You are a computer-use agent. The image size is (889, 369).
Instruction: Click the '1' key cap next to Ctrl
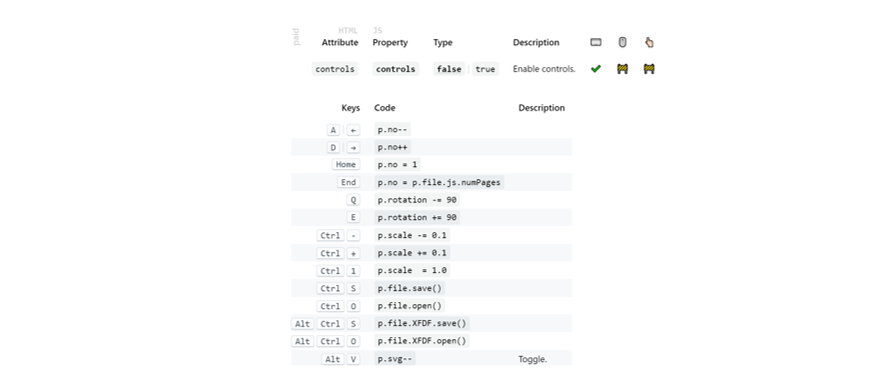(353, 271)
